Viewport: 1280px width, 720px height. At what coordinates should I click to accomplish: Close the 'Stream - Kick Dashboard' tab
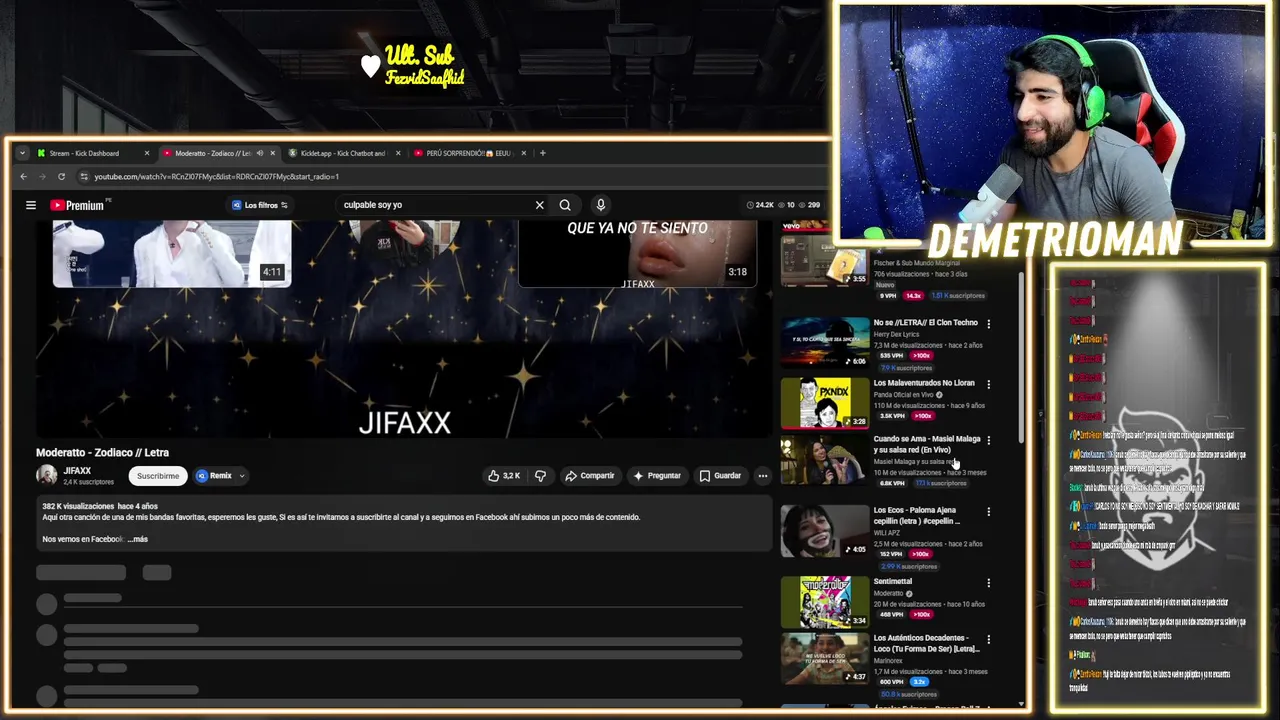point(146,153)
